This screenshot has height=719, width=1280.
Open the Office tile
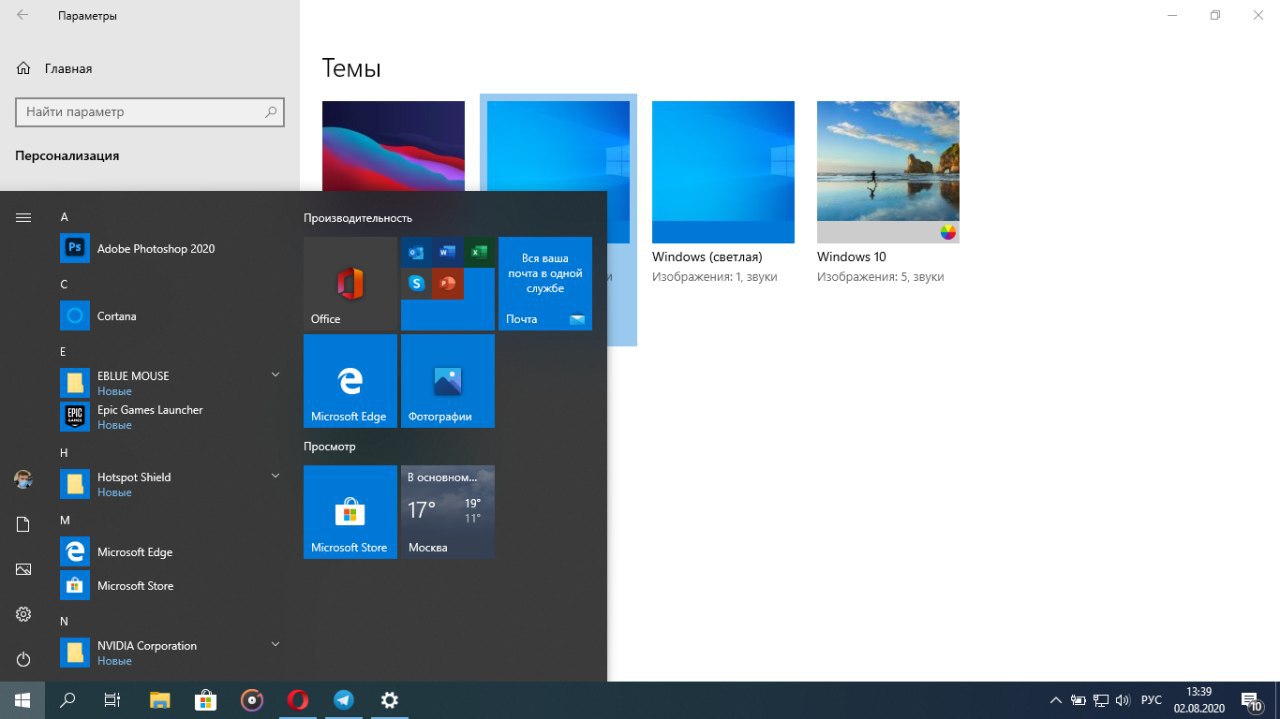tap(350, 284)
